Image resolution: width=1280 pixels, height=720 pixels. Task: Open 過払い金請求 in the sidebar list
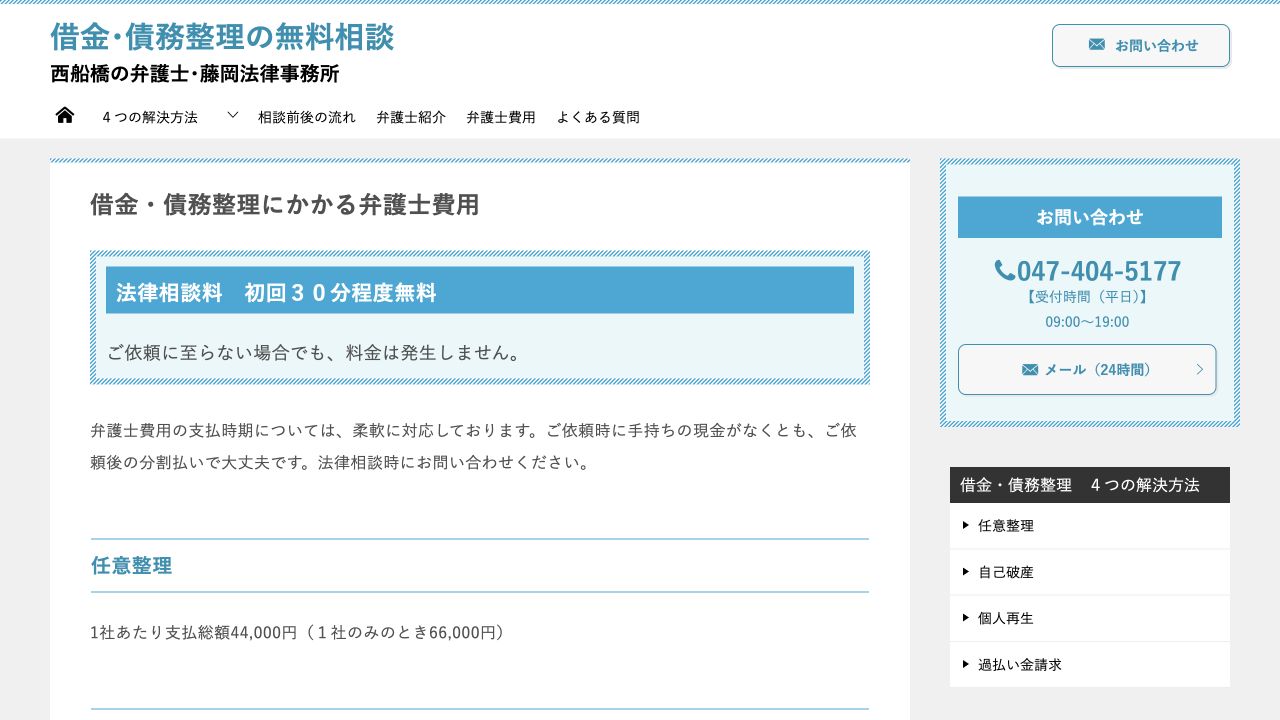1090,664
